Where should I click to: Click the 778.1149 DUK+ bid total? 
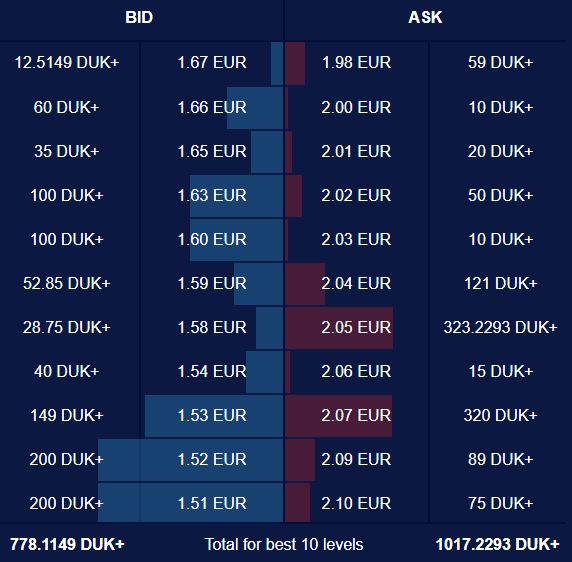pyautogui.click(x=67, y=544)
